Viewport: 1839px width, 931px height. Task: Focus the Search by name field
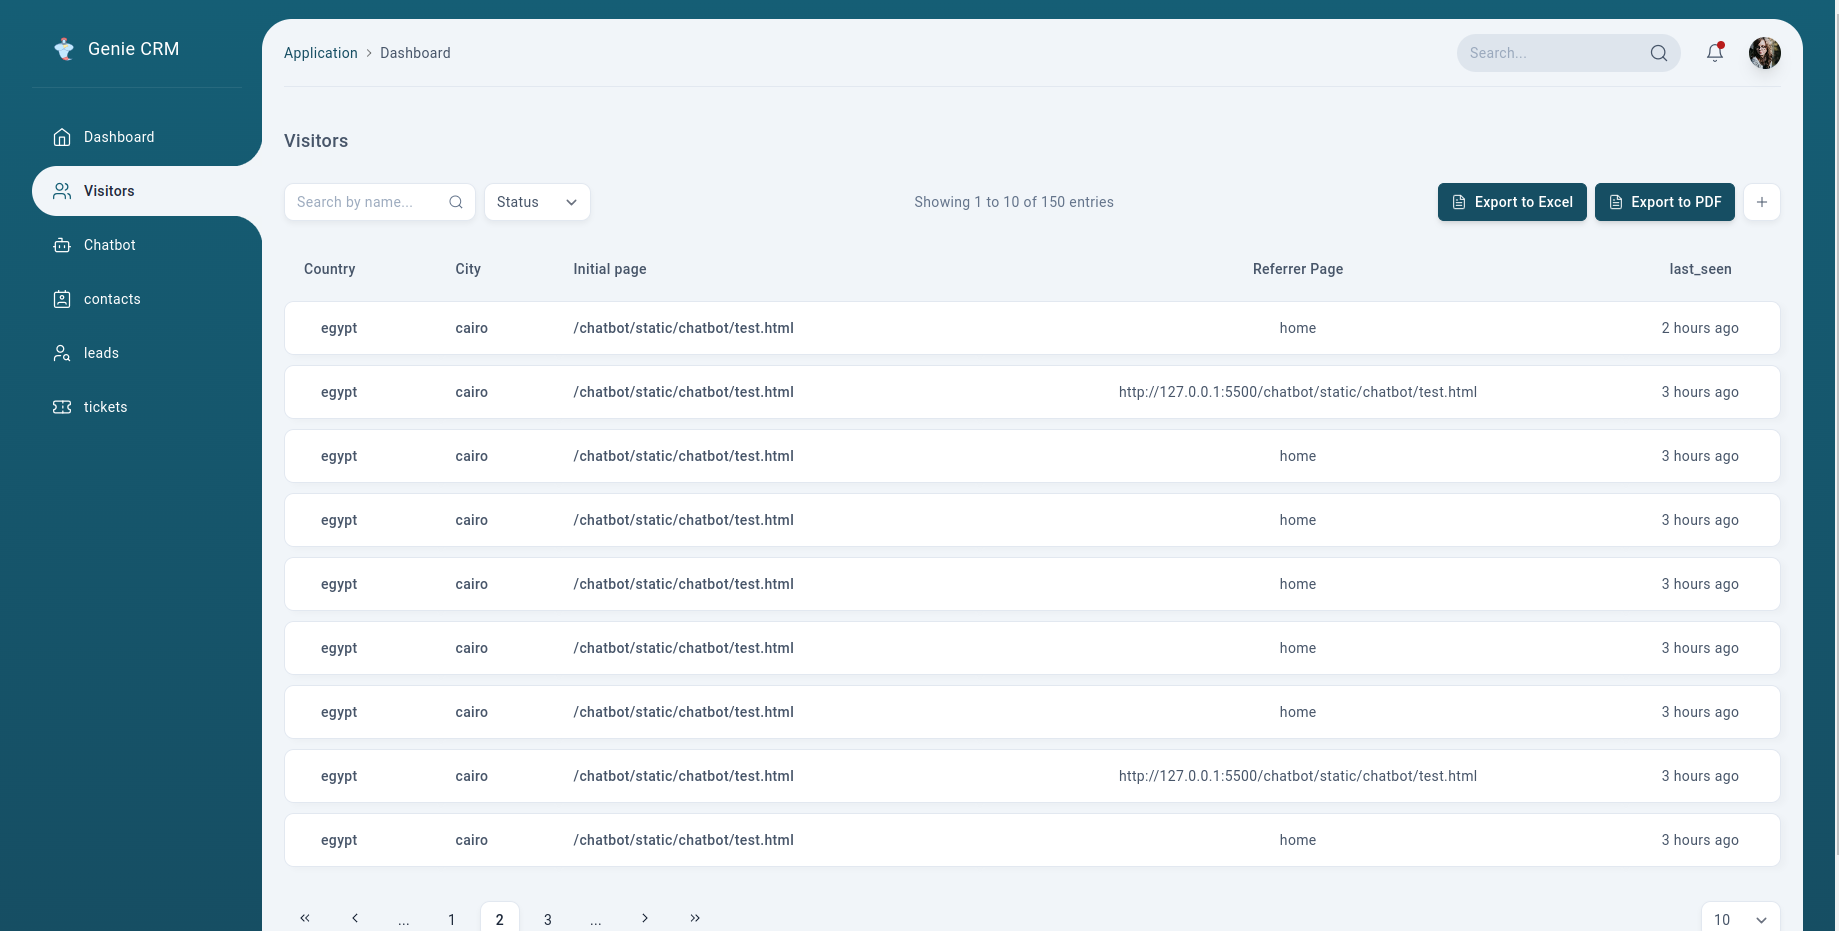click(368, 202)
